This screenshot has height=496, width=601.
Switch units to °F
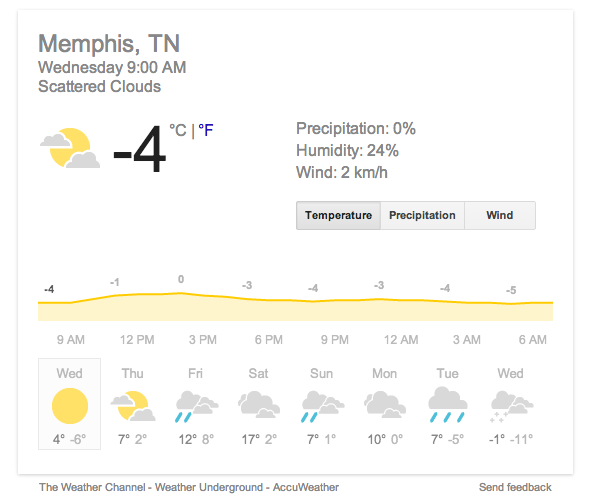click(x=206, y=130)
